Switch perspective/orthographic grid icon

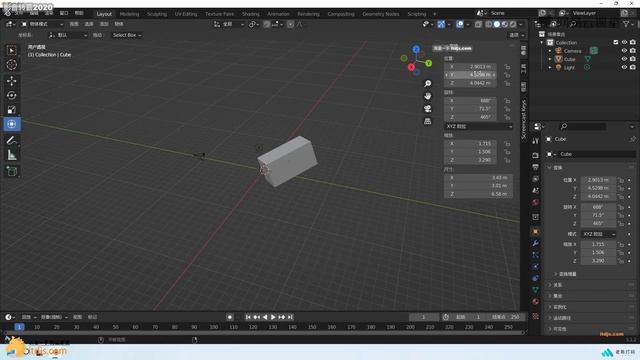coord(427,121)
